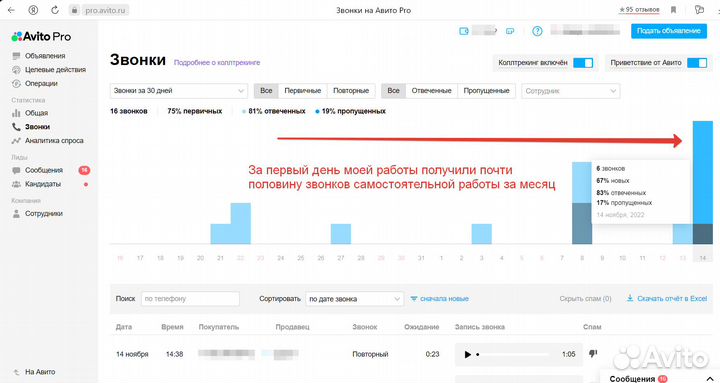The width and height of the screenshot is (720, 383).
Task: Click the Сообщения chat bubble icon
Action: tap(17, 170)
